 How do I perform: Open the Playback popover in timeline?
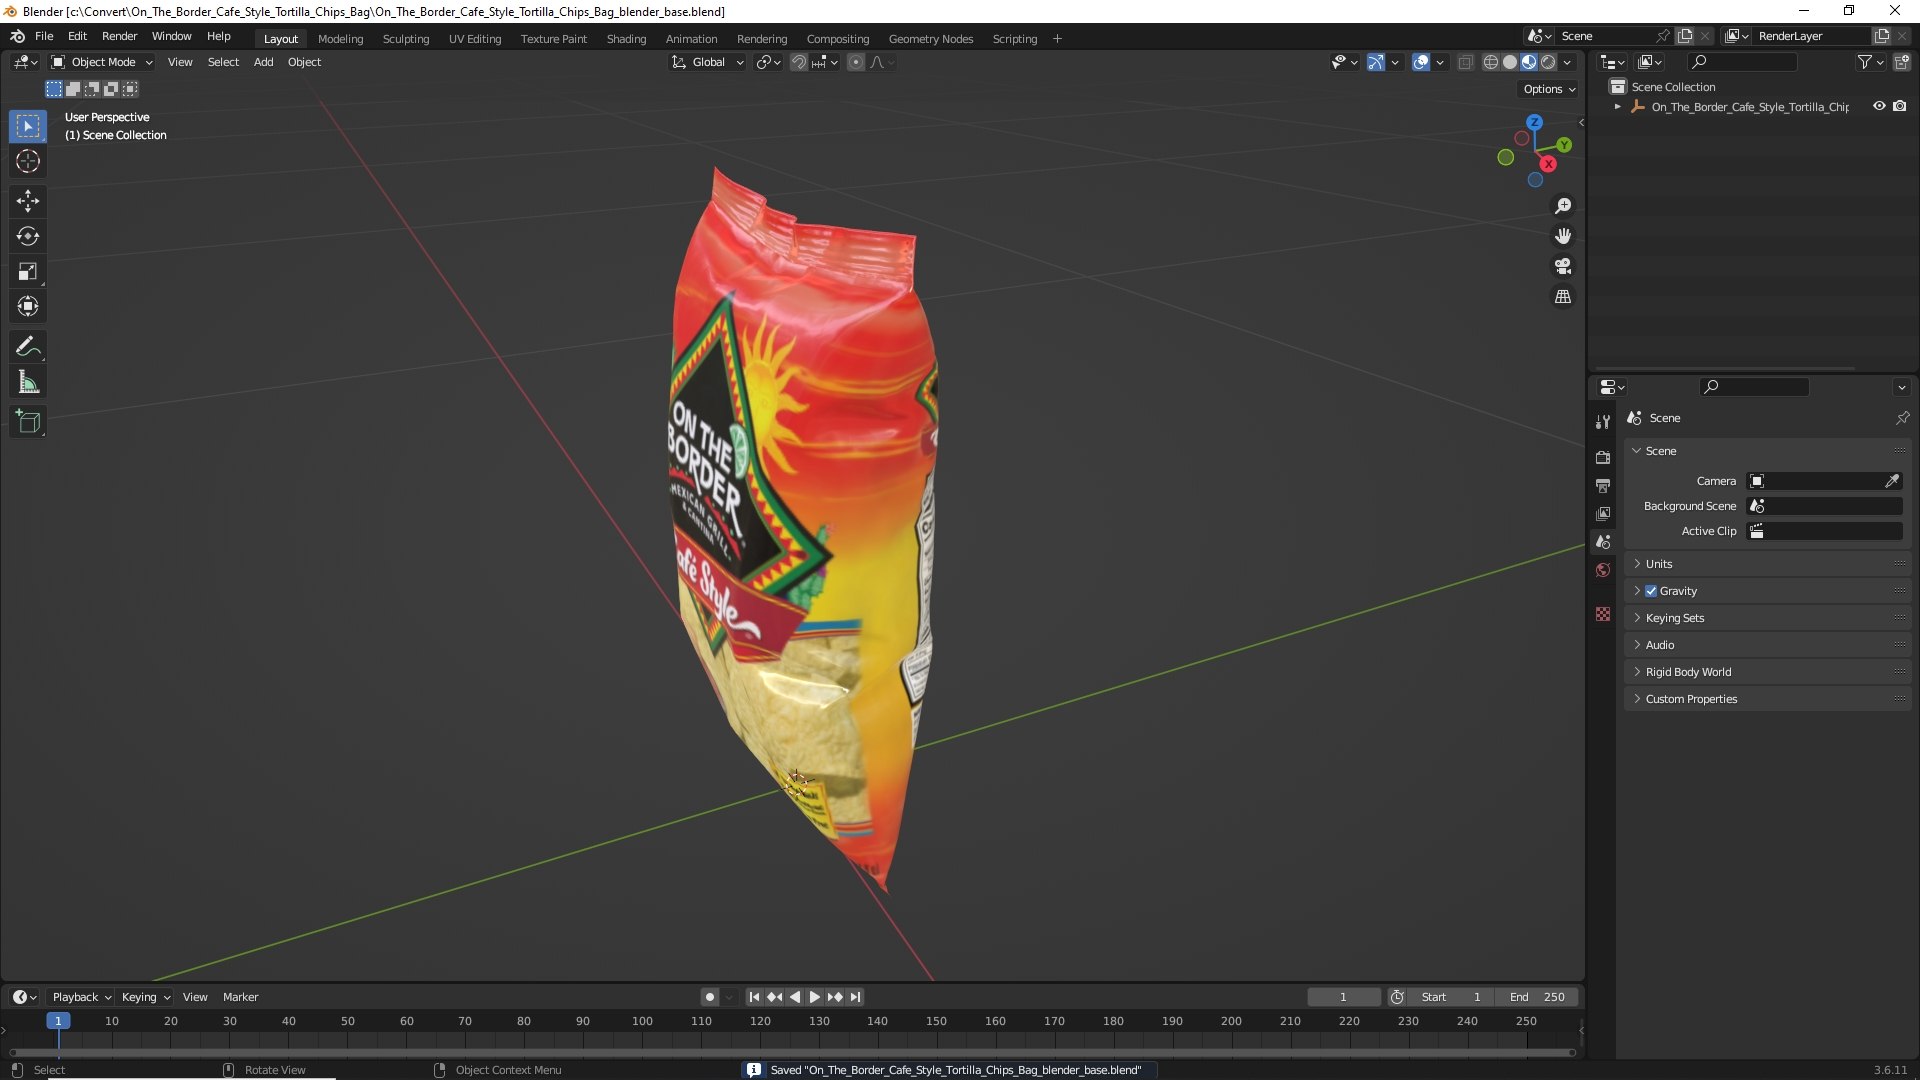81,997
